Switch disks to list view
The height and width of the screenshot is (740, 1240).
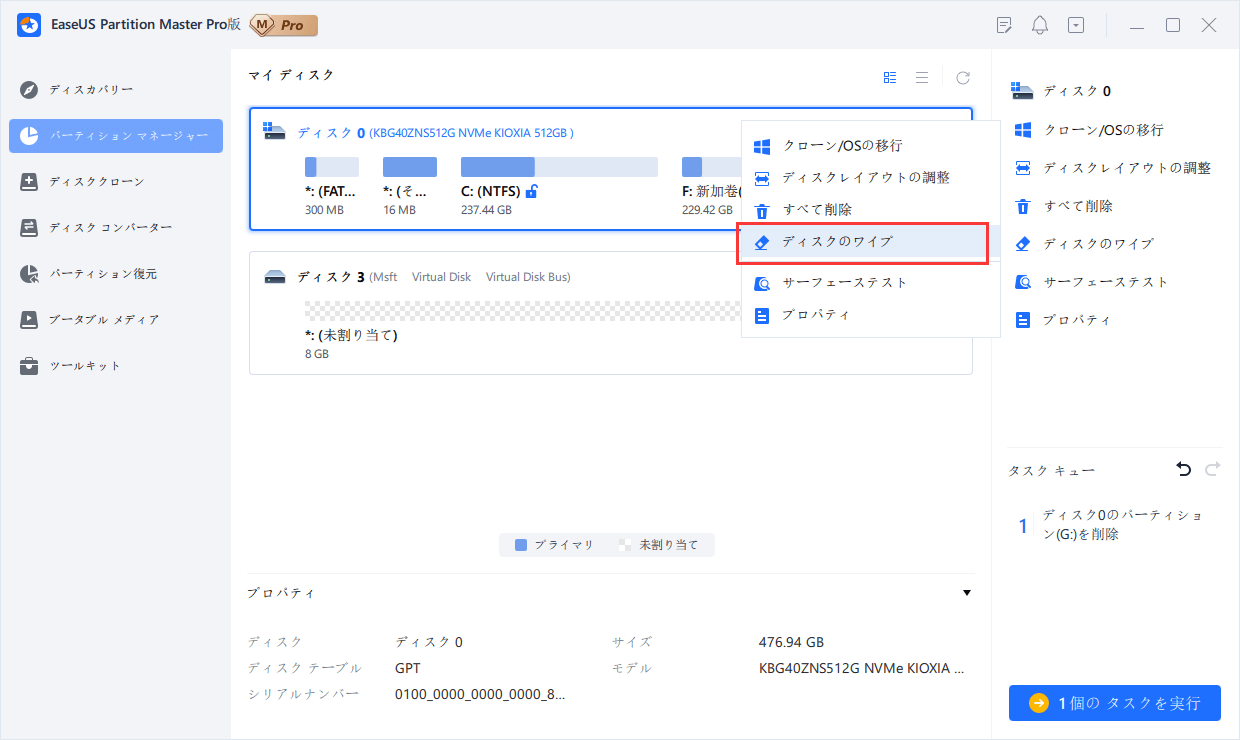click(x=922, y=75)
